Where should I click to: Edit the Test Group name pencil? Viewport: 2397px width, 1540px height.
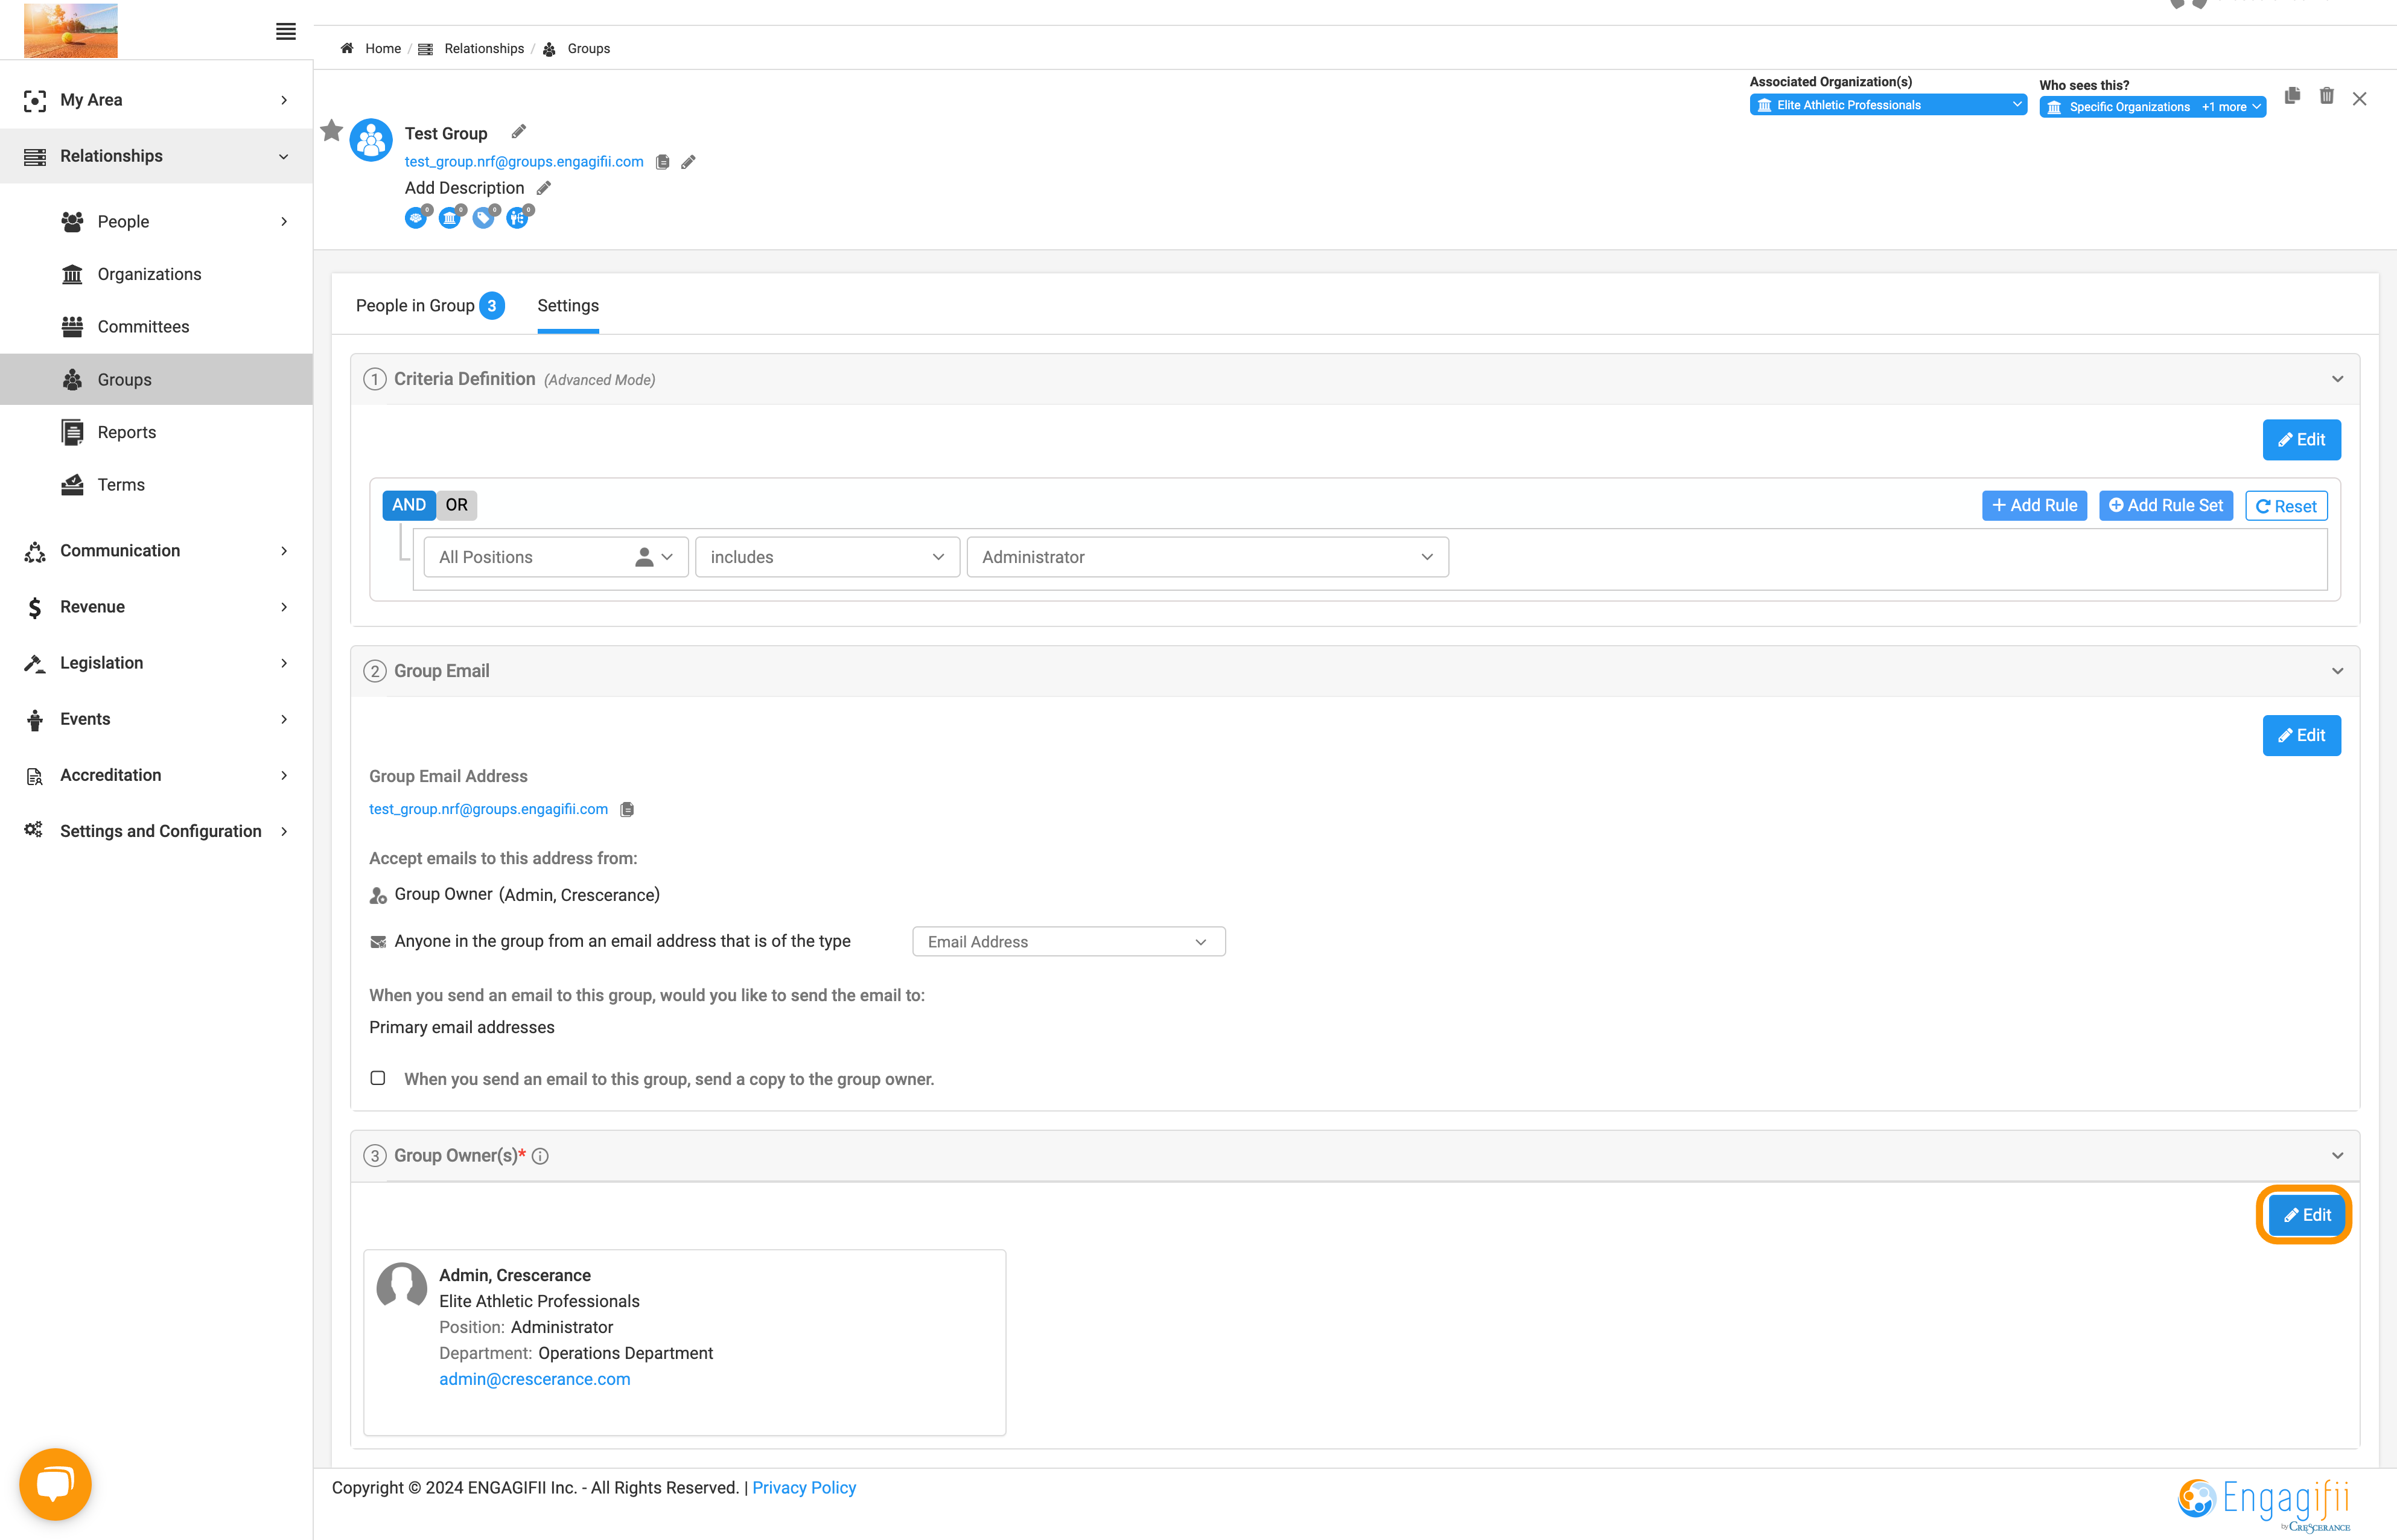(518, 132)
